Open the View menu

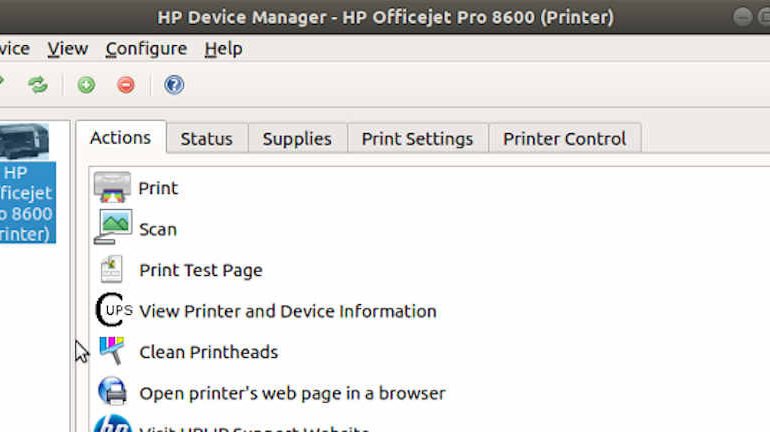tap(67, 48)
